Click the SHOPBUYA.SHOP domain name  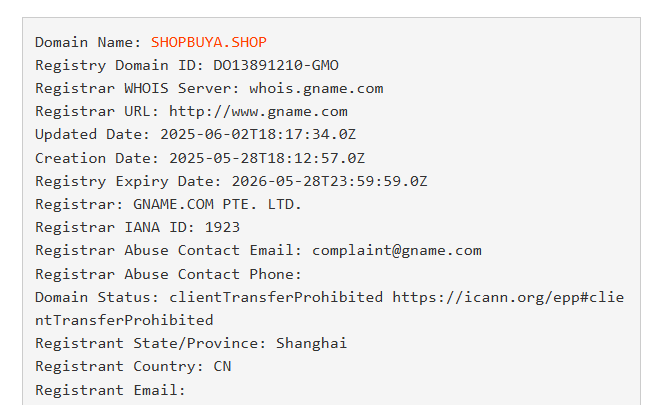tap(209, 42)
